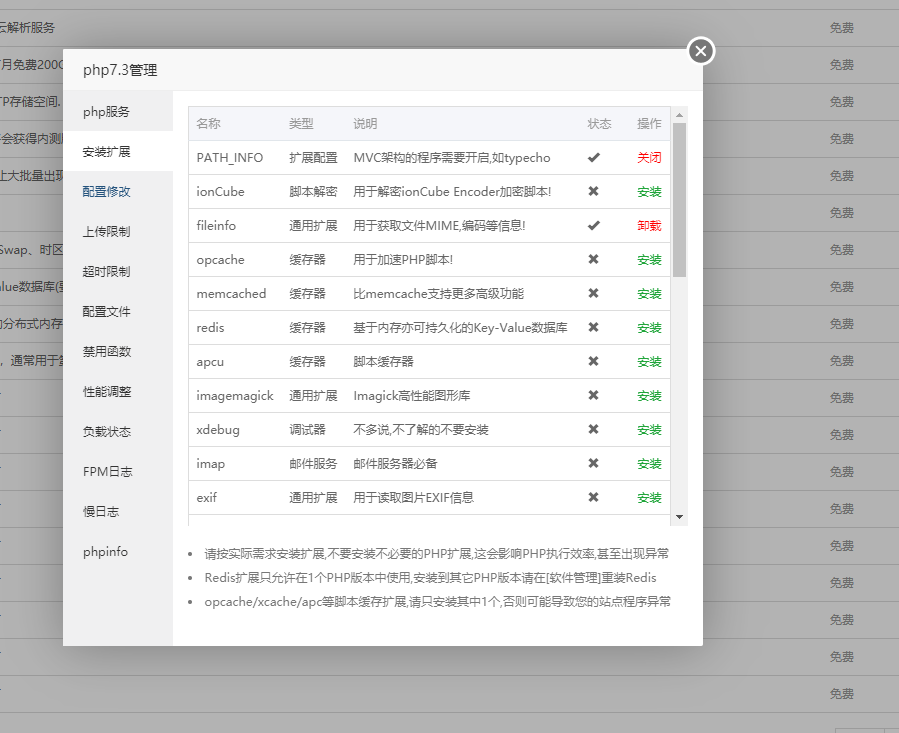The height and width of the screenshot is (733, 899).
Task: Uninstall the fileinfo extension
Action: [x=649, y=225]
